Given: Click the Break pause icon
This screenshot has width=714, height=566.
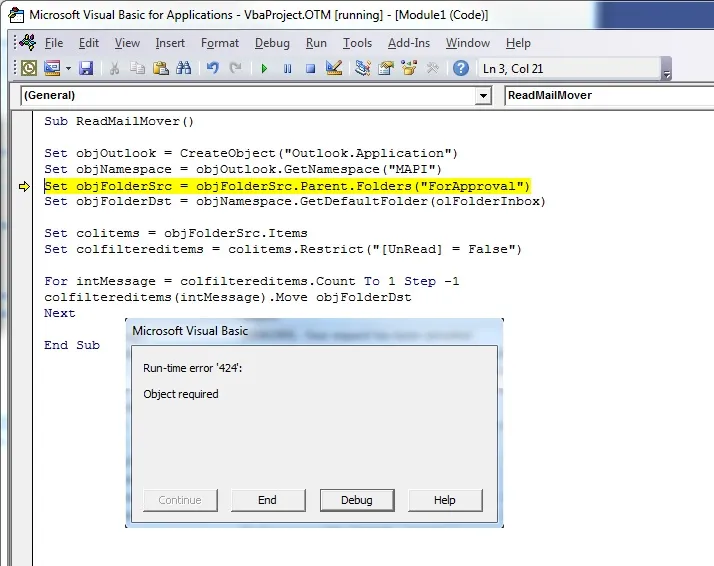Looking at the screenshot, I should click(287, 69).
